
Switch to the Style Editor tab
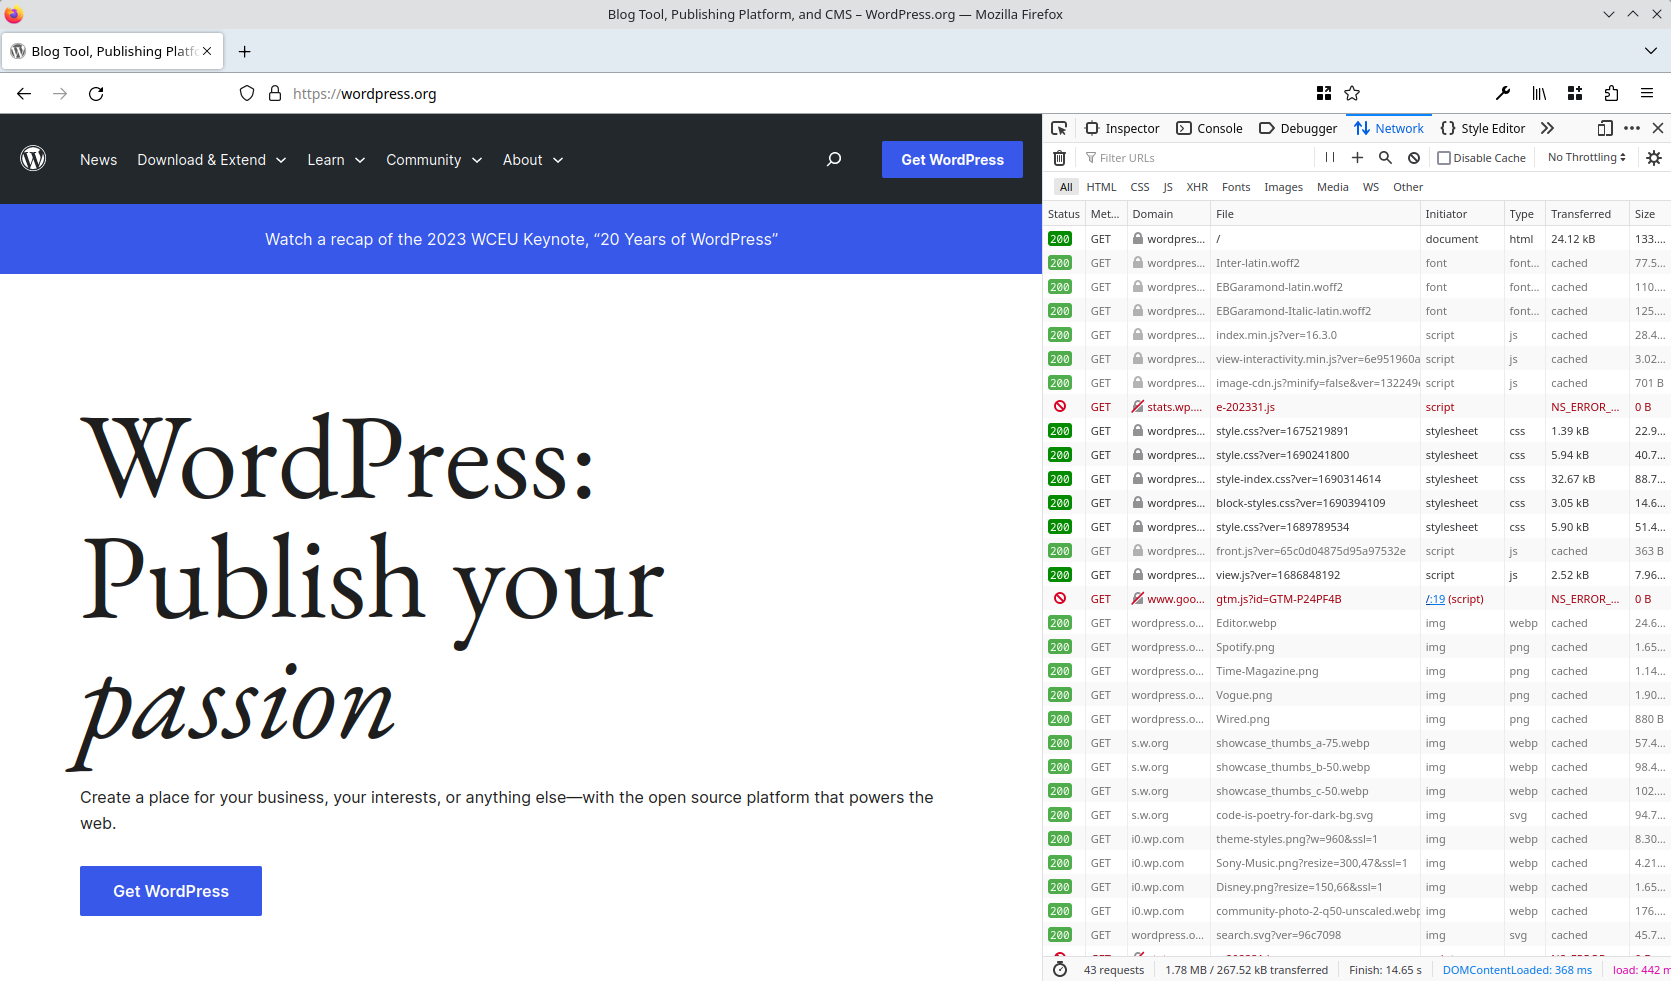pos(1483,128)
